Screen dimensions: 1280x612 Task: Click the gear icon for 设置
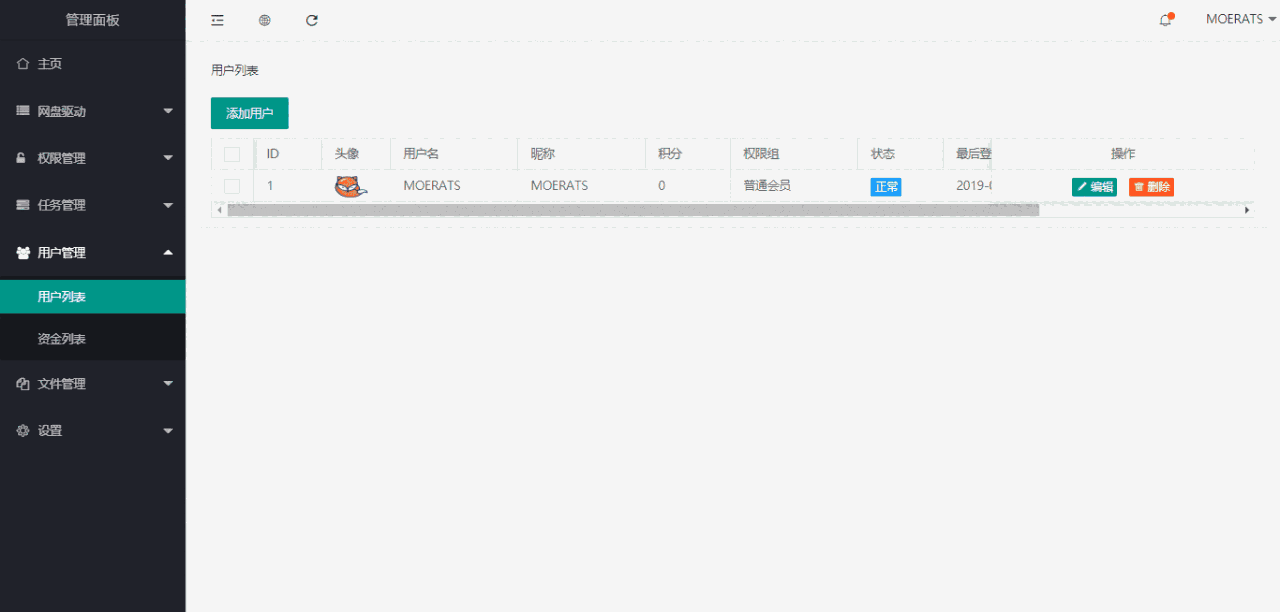coord(23,431)
